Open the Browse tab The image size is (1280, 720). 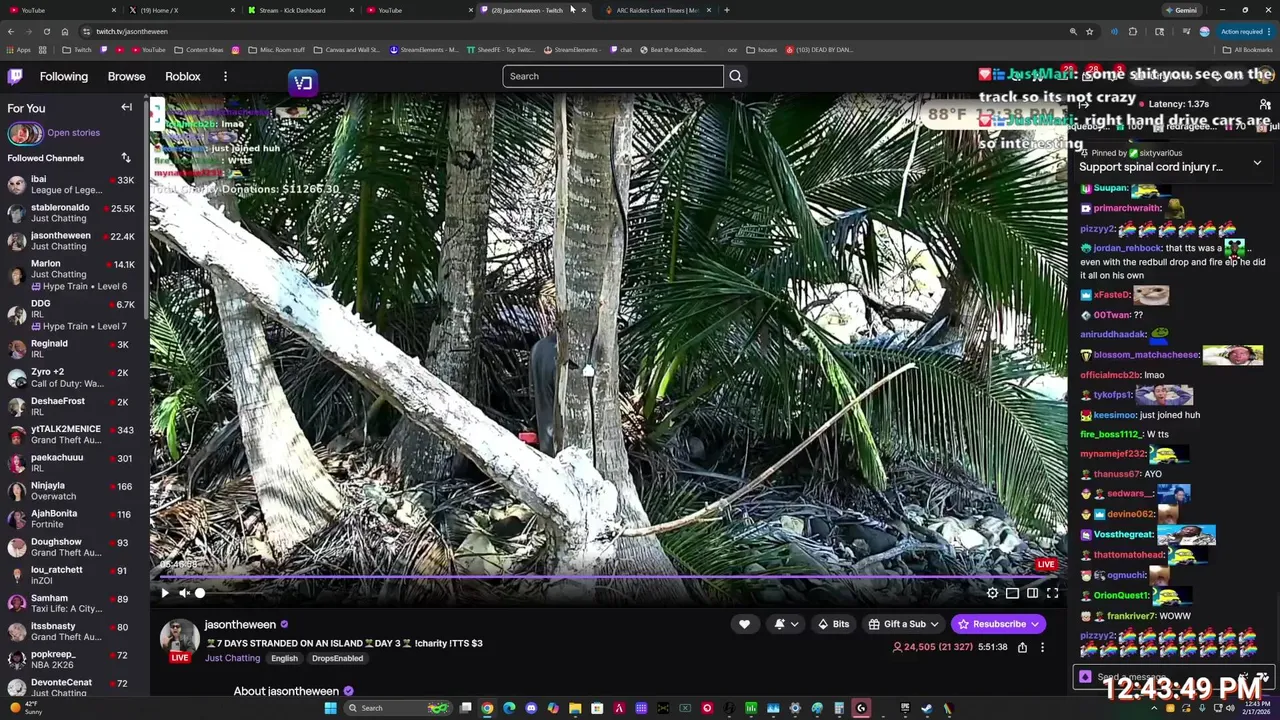(126, 76)
